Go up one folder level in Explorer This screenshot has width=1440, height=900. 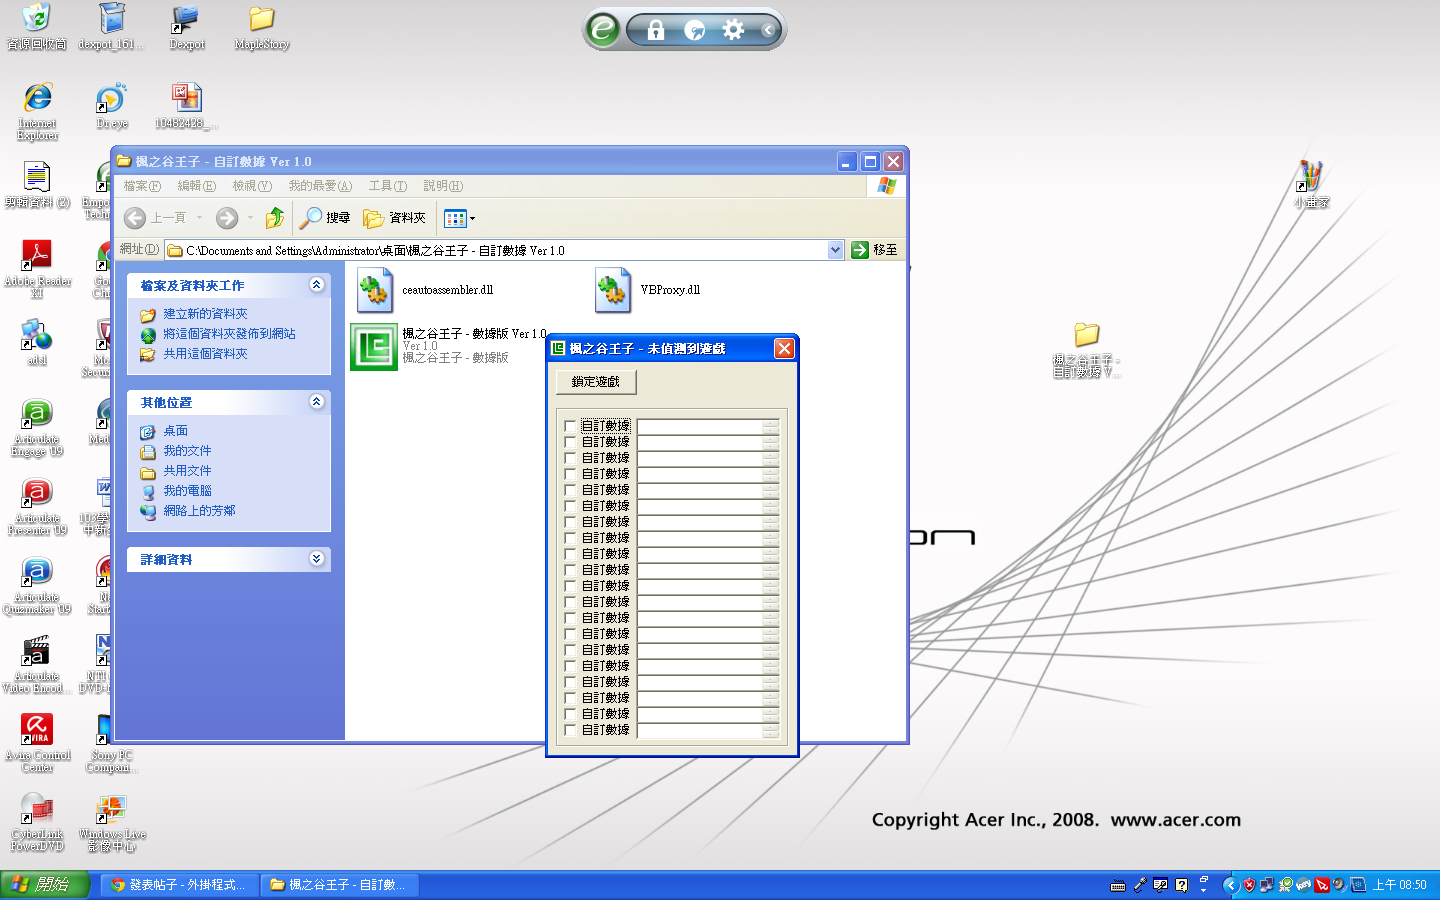coord(275,218)
